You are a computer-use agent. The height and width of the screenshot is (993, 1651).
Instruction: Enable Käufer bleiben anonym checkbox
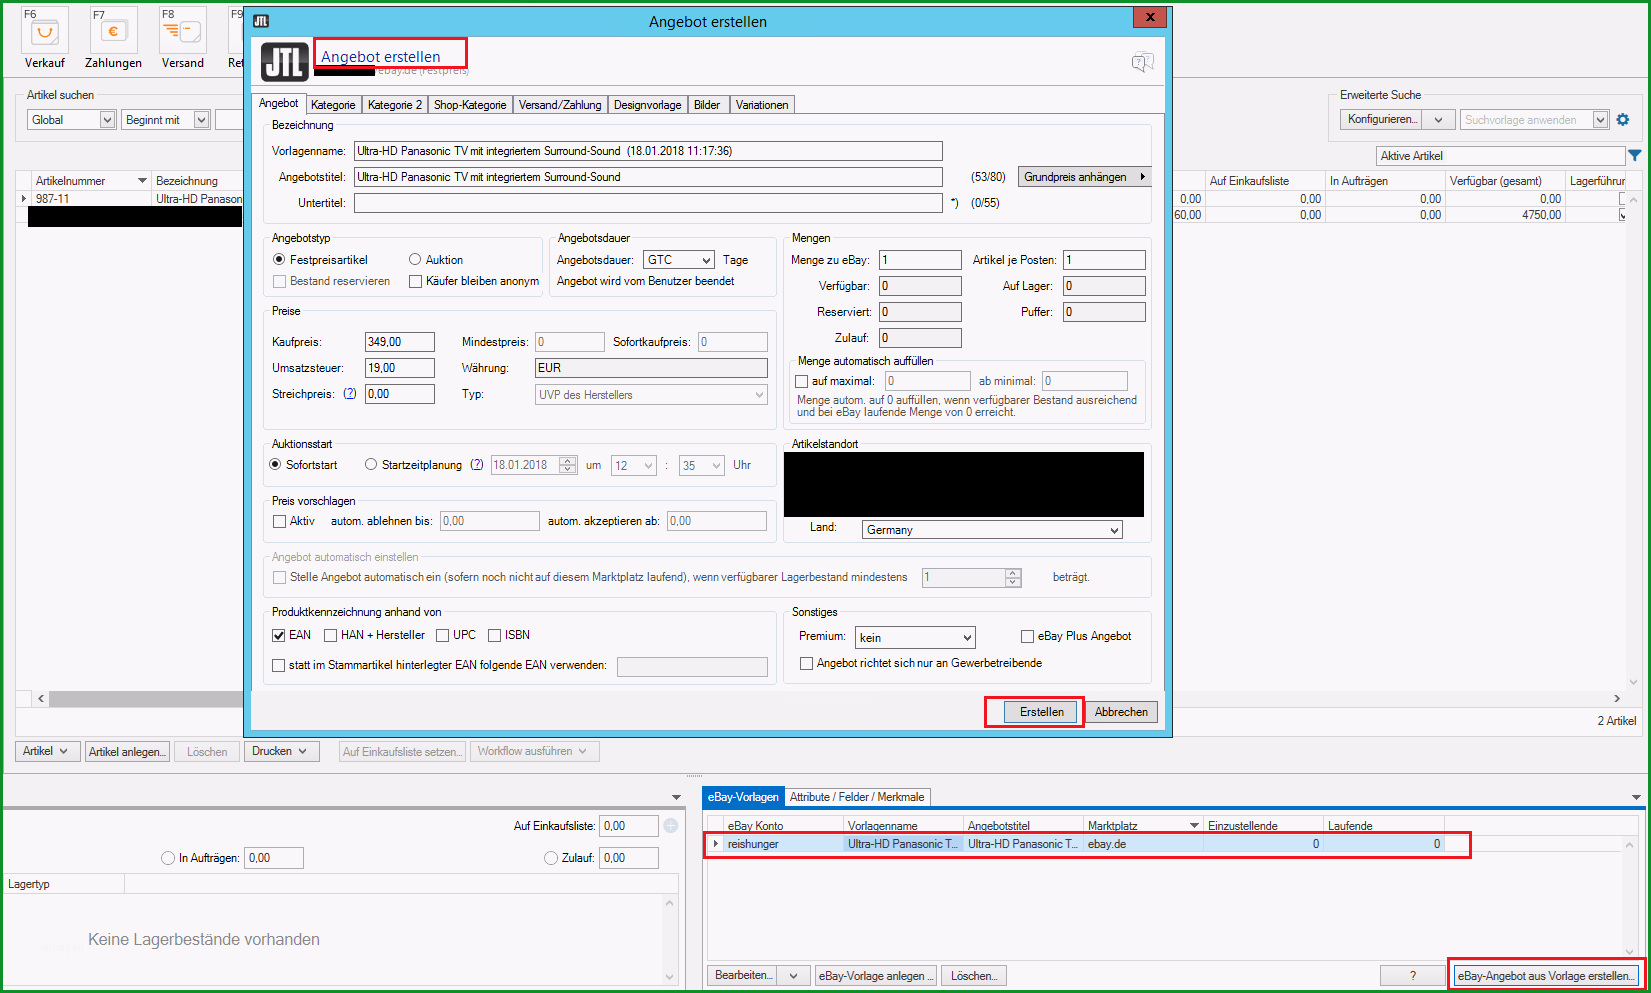pos(415,281)
